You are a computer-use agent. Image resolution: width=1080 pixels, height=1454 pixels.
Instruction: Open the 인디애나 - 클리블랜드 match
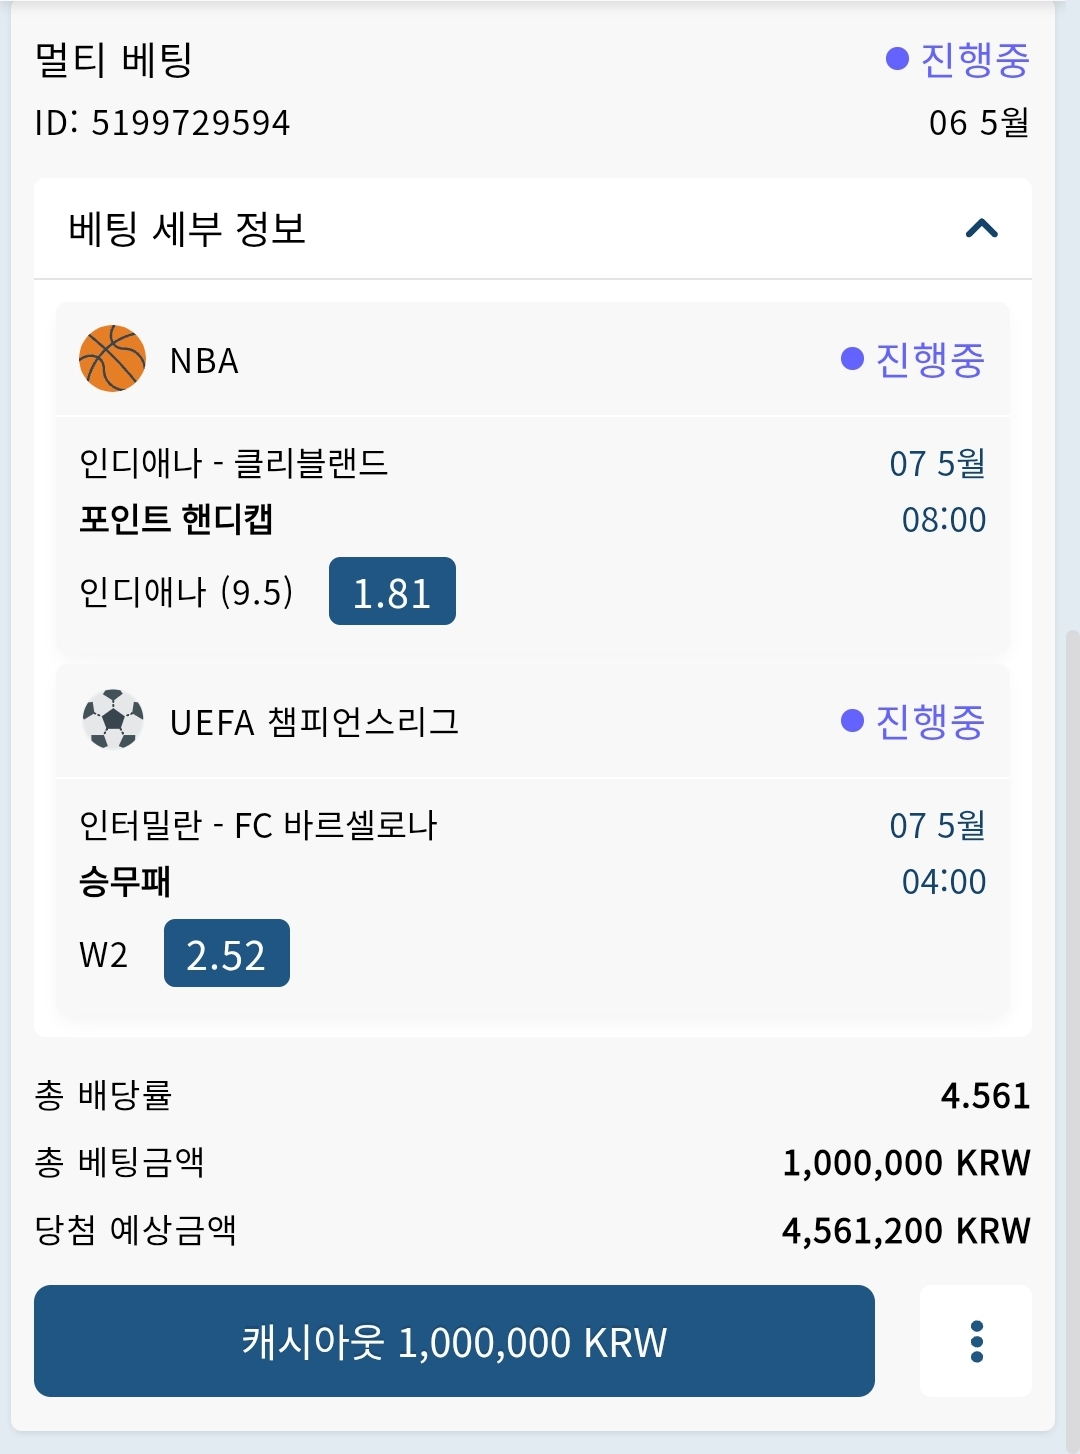pos(233,463)
